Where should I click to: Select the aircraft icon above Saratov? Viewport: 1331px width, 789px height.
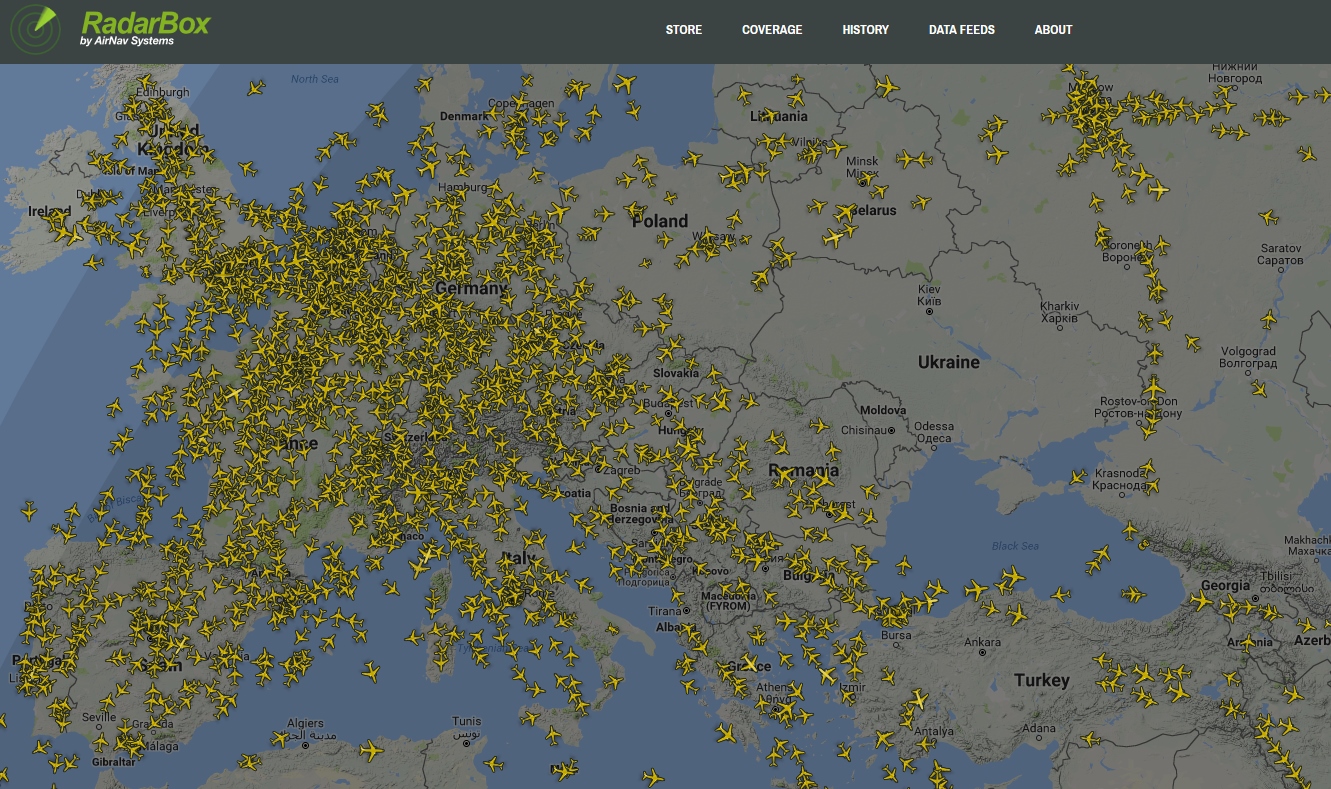pyautogui.click(x=1269, y=217)
